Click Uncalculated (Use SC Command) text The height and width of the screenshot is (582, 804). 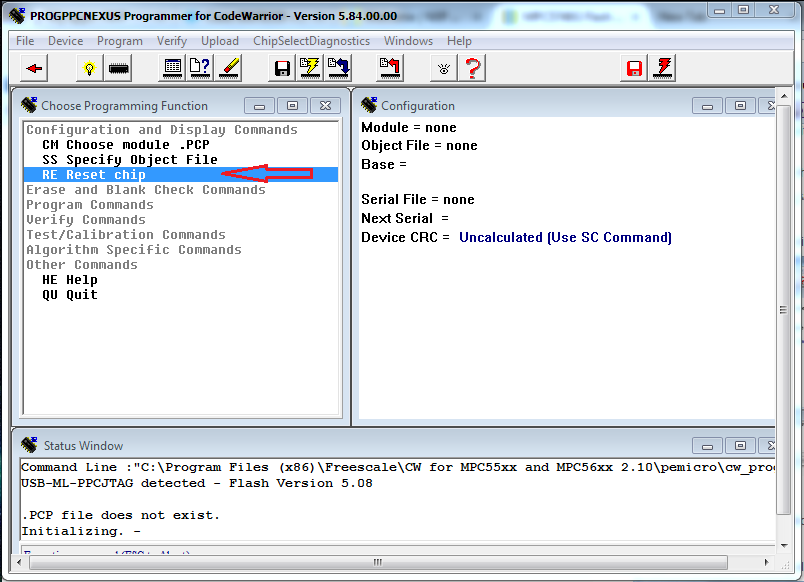click(565, 237)
